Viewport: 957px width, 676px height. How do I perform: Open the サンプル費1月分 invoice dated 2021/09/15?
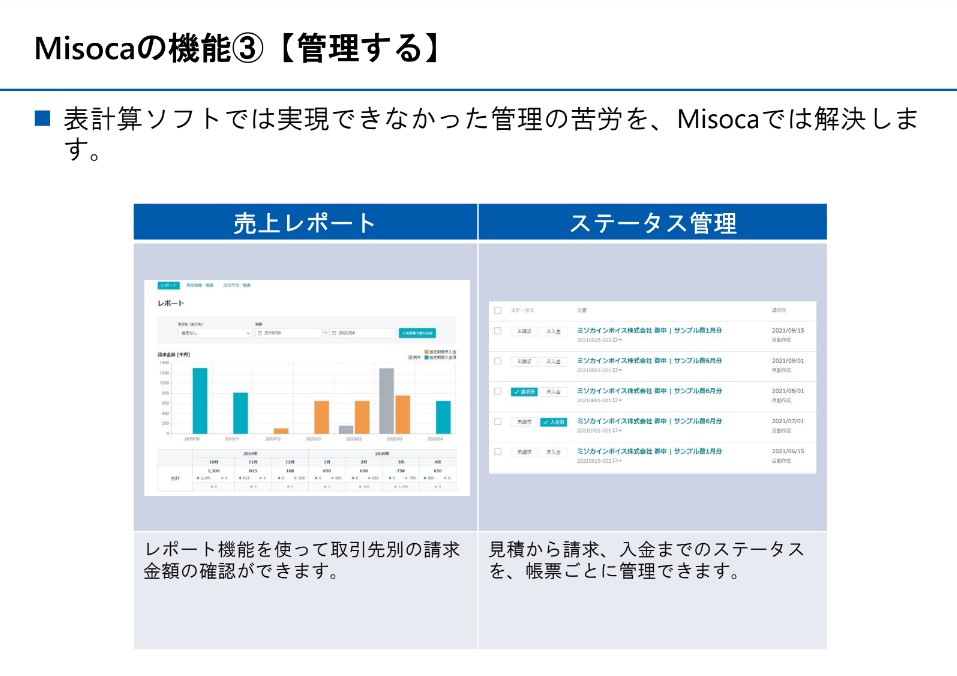point(649,330)
